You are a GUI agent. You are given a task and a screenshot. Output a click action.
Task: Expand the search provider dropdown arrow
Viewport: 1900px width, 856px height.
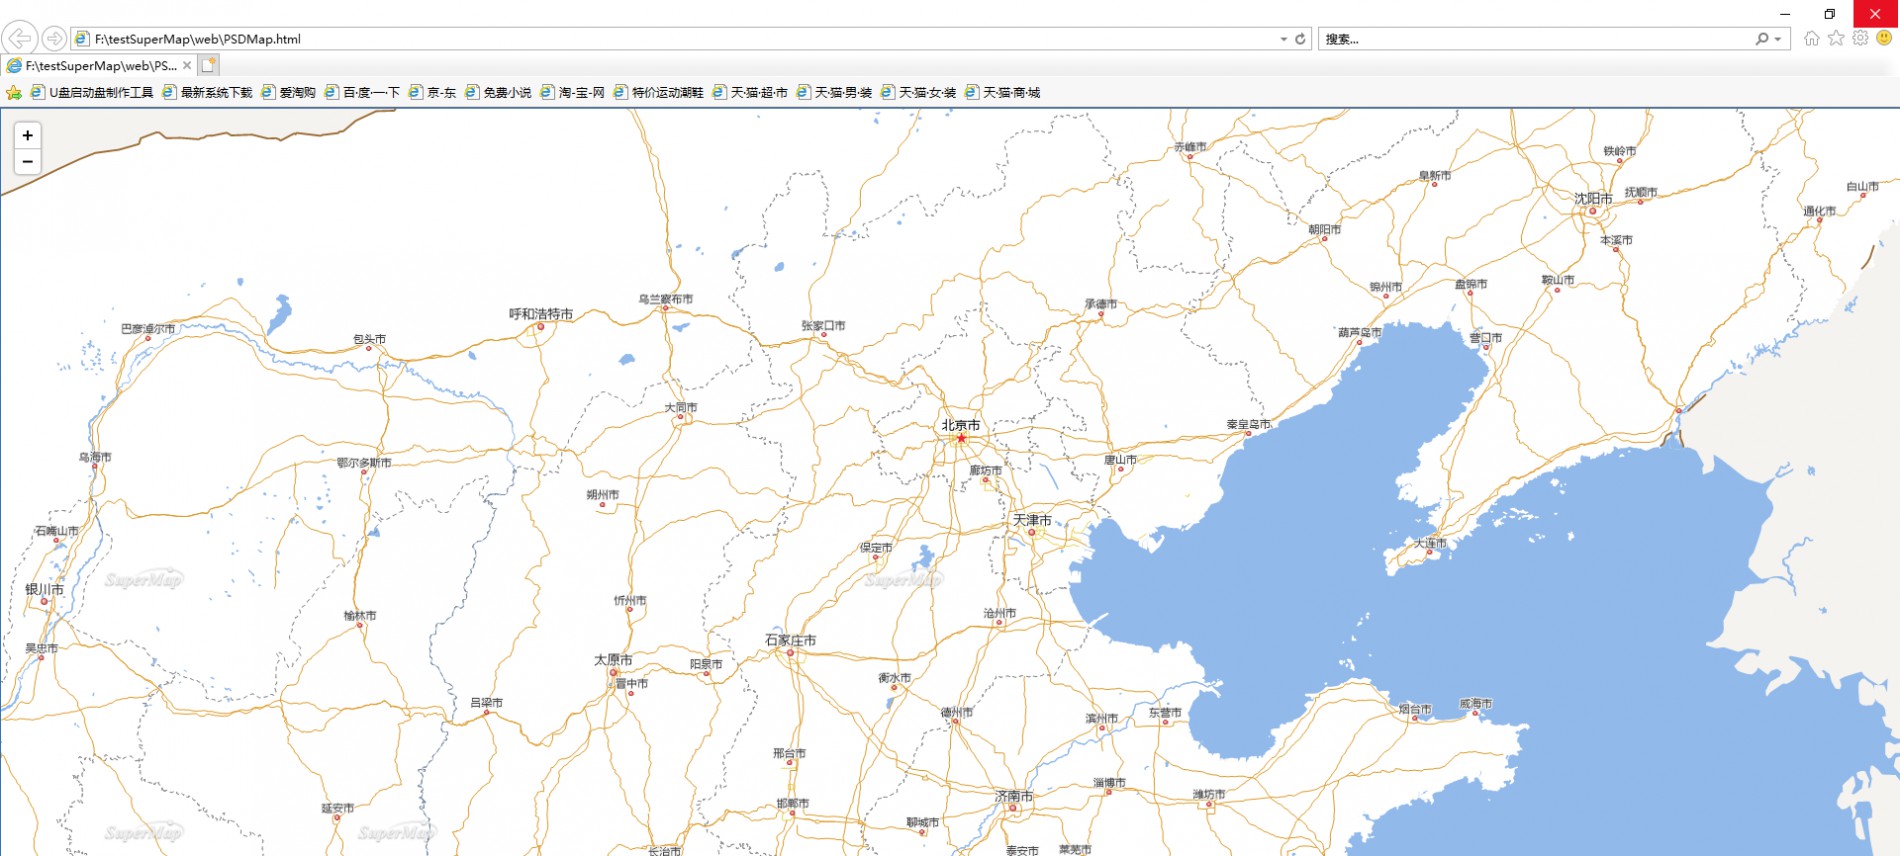tap(1777, 39)
